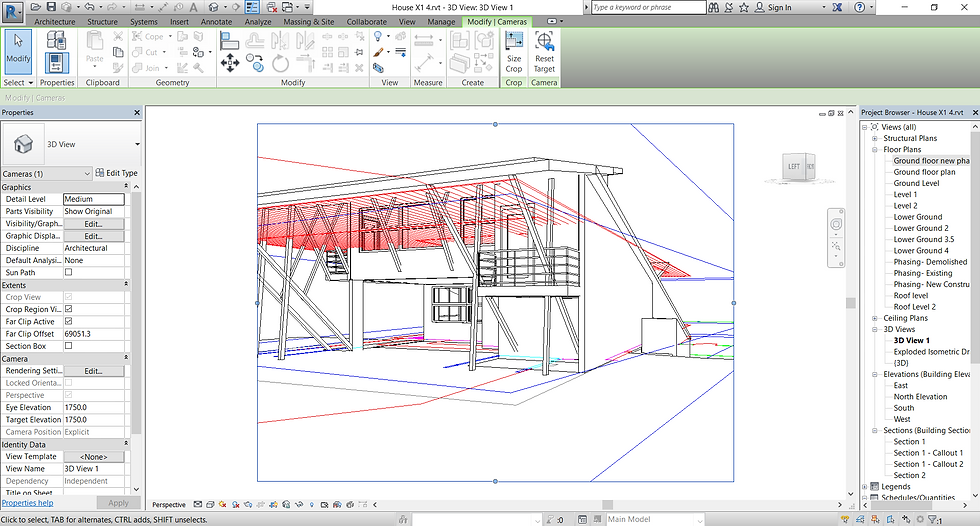Screen dimensions: 980x526
Task: Click Edit button for Graphic Display Options
Action: [93, 236]
